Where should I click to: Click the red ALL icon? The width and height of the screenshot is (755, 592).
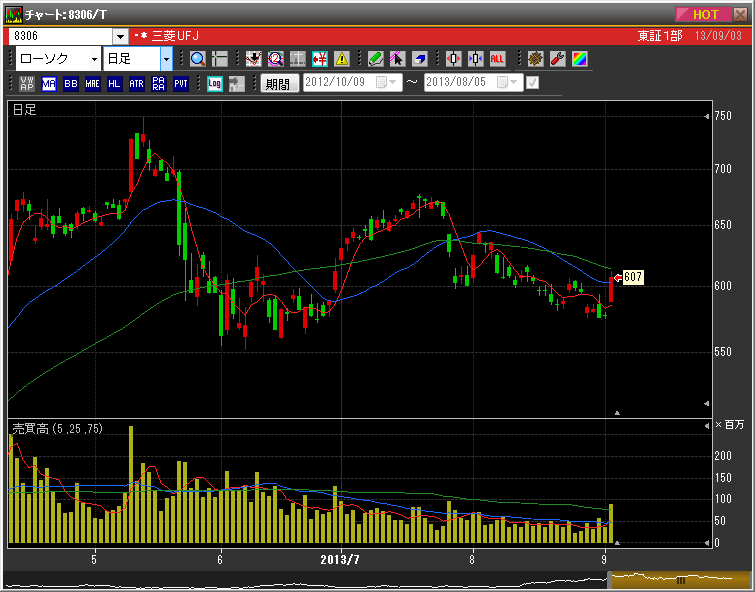(x=498, y=59)
